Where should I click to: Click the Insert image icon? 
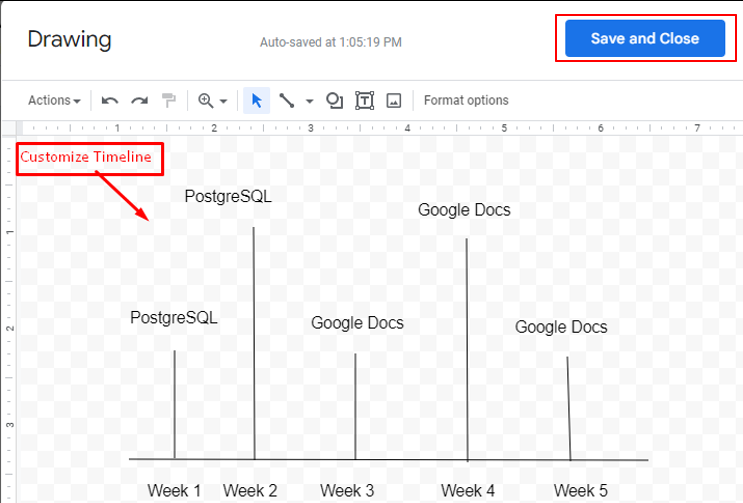pyautogui.click(x=394, y=100)
